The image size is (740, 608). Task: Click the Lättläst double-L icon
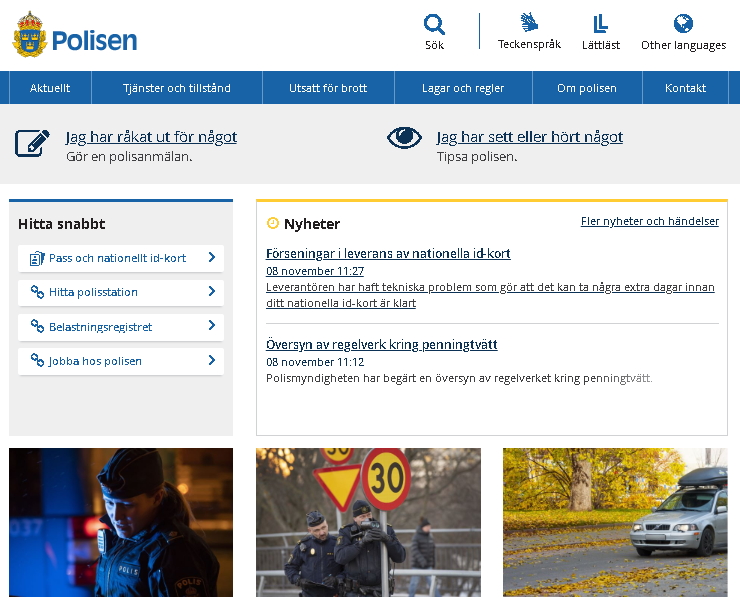tap(600, 24)
